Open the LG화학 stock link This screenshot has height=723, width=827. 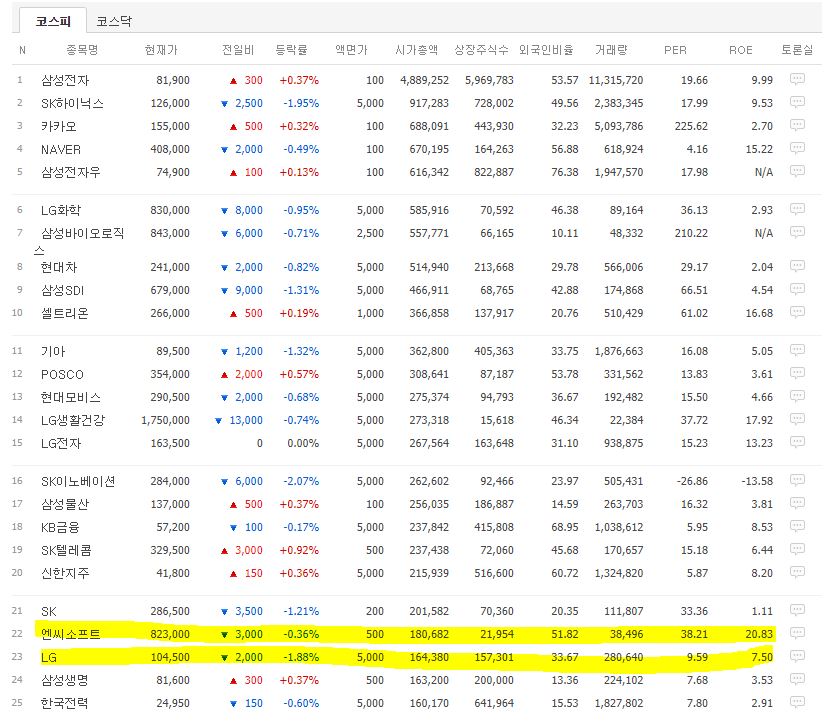(x=61, y=210)
